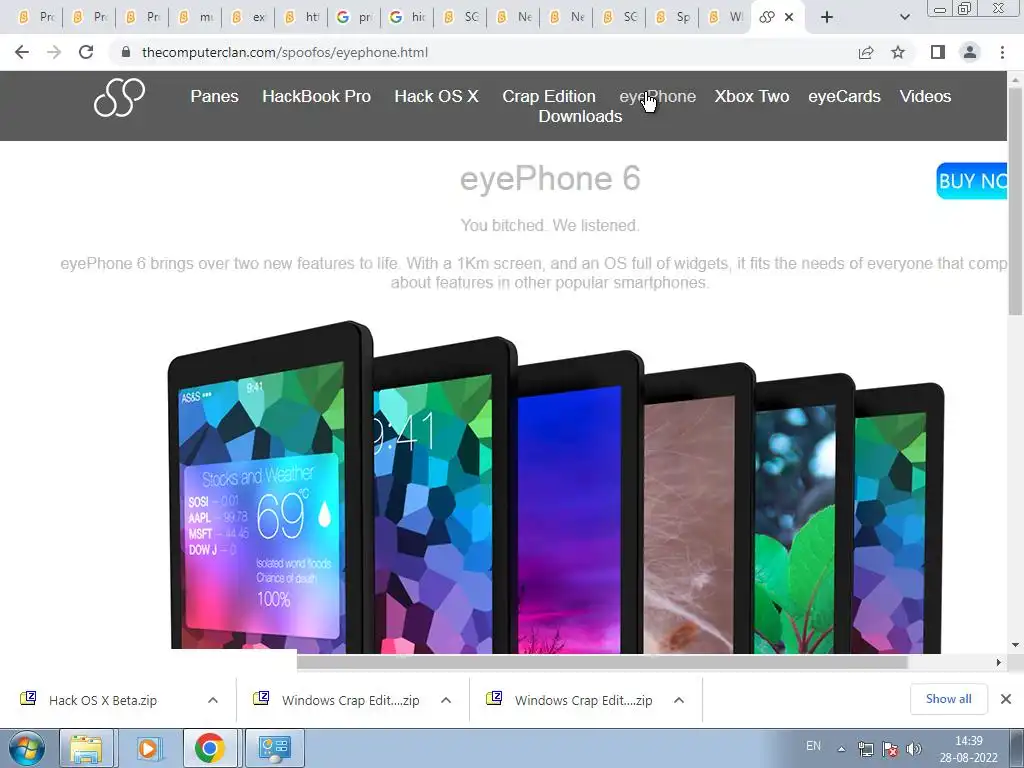Open Action Center flag icon
The height and width of the screenshot is (768, 1024).
coord(889,749)
